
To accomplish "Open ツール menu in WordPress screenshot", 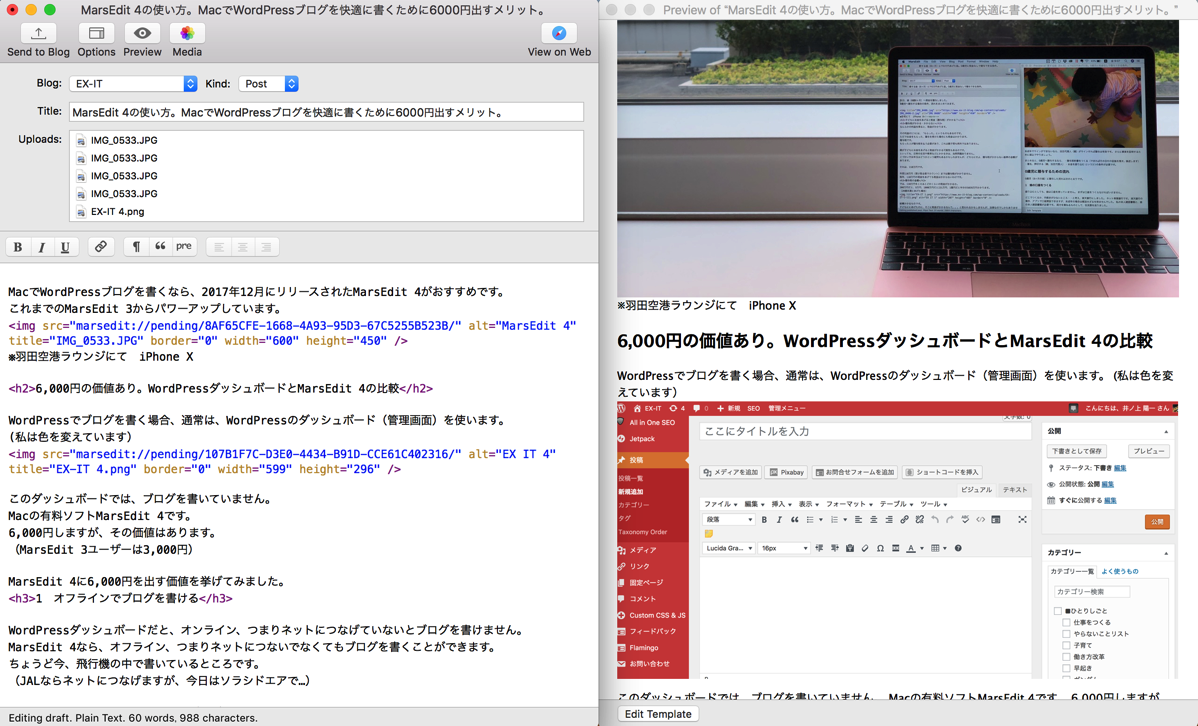I will [x=933, y=504].
